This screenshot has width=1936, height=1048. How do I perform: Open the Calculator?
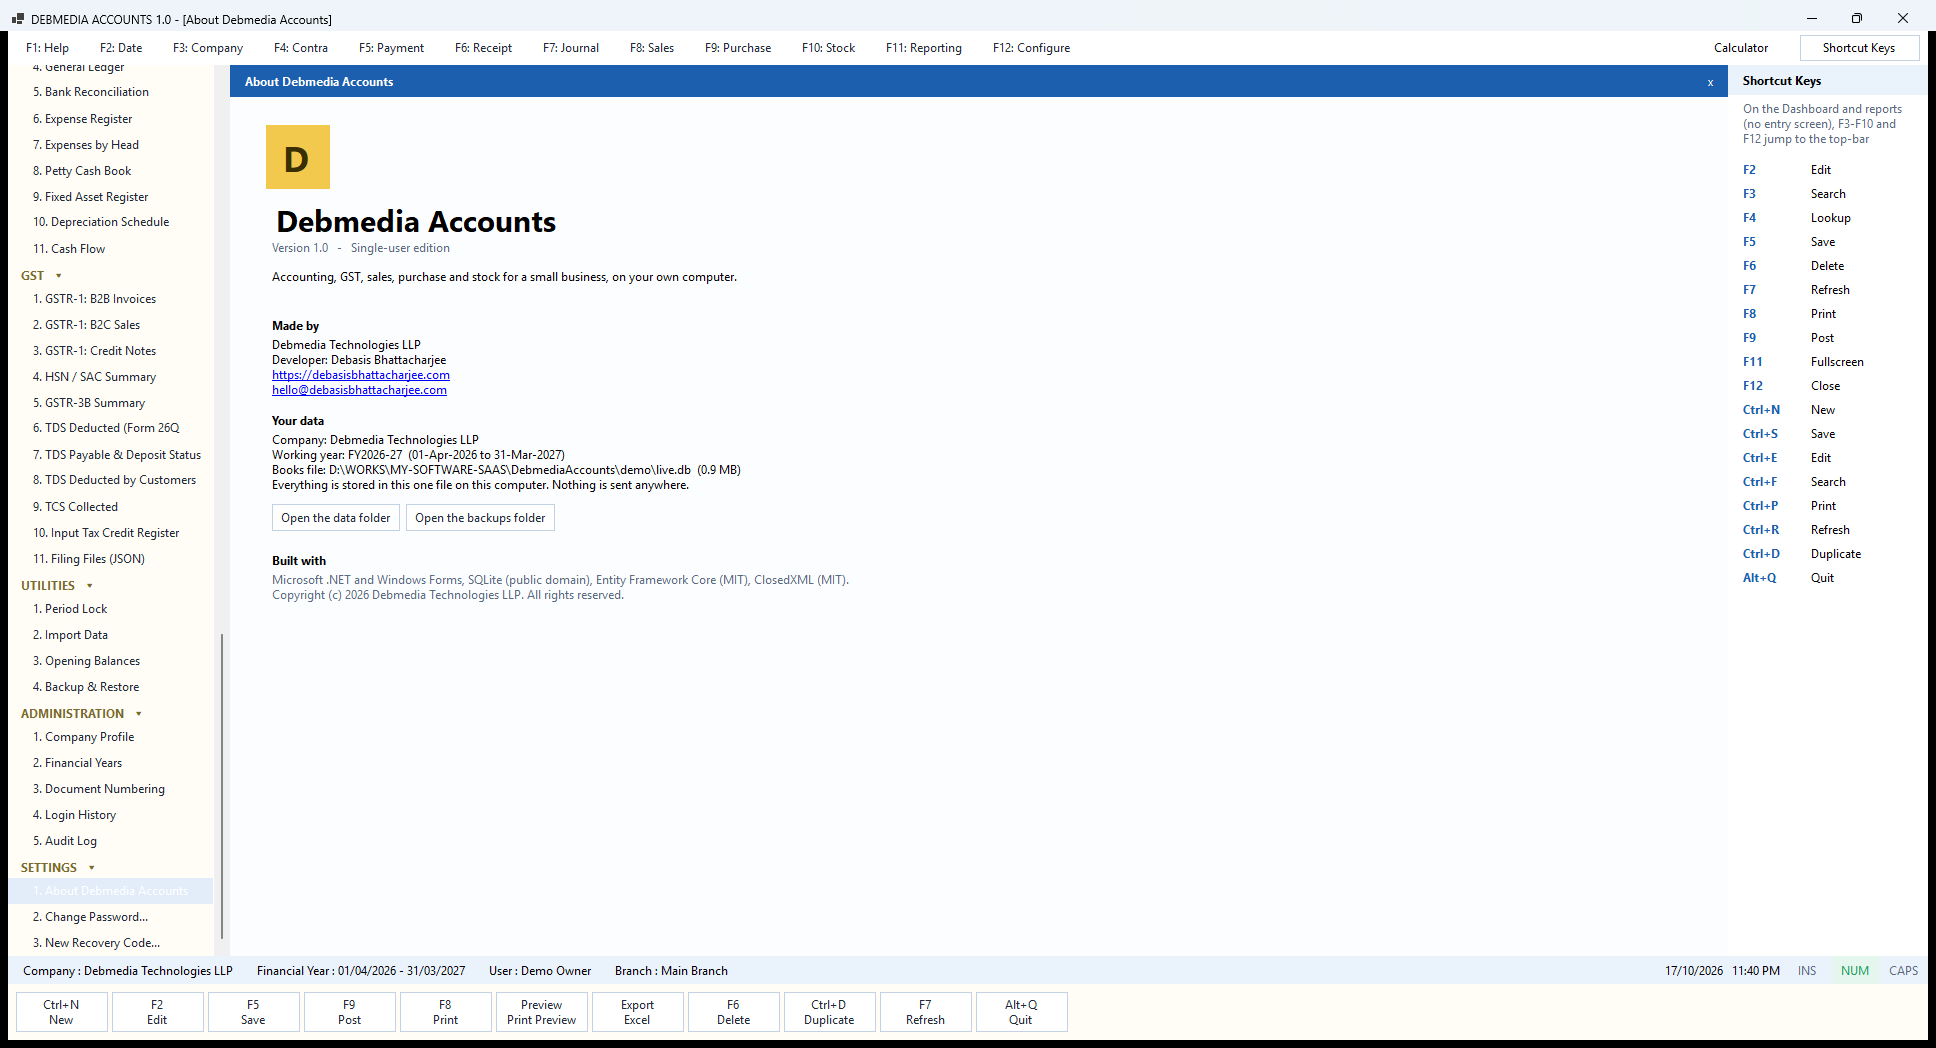[1741, 48]
